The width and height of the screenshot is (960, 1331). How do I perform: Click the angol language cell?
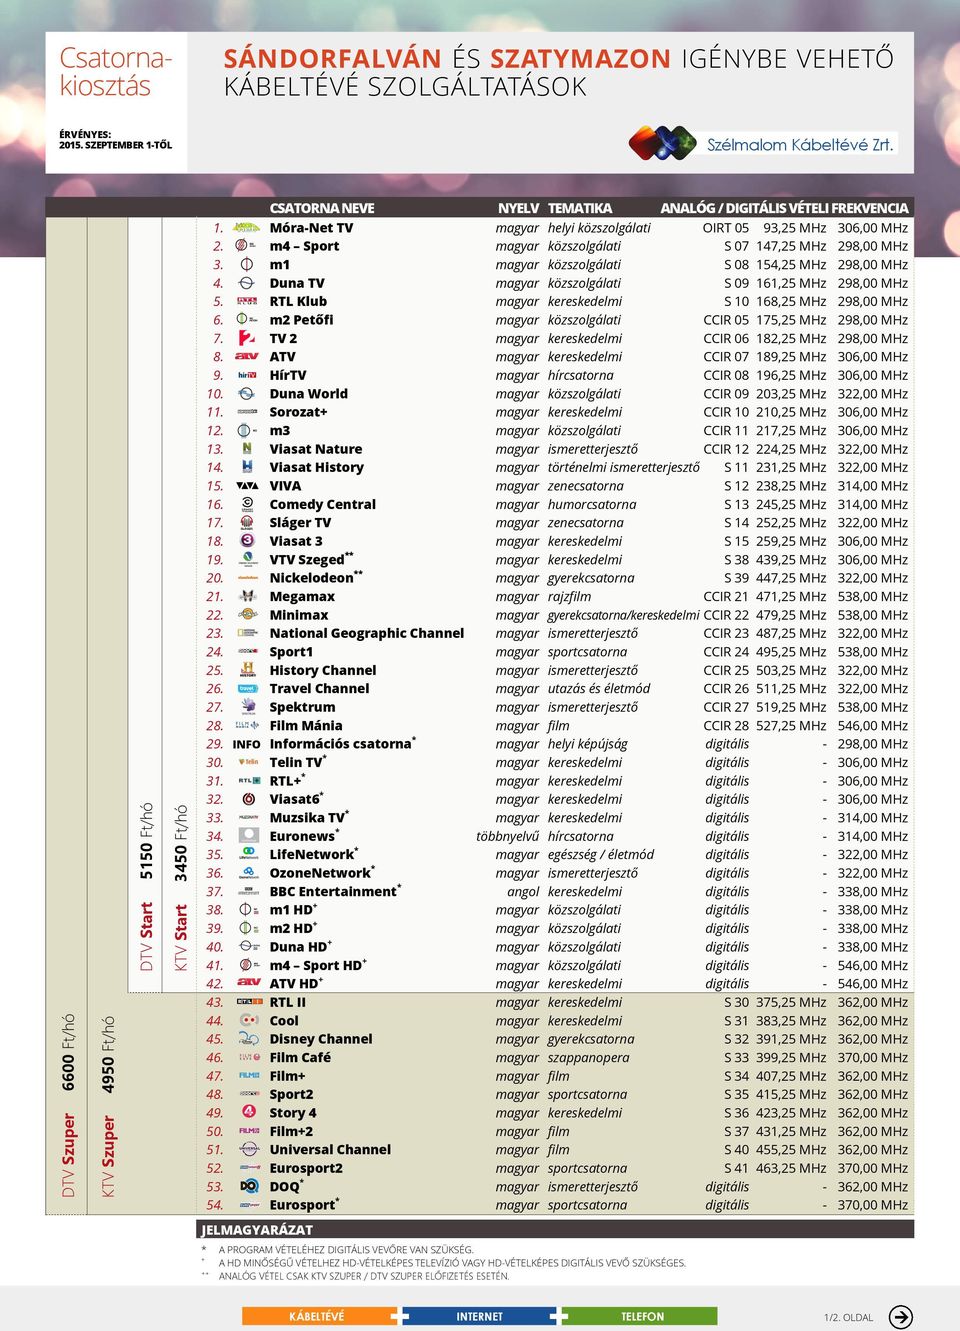point(523,891)
